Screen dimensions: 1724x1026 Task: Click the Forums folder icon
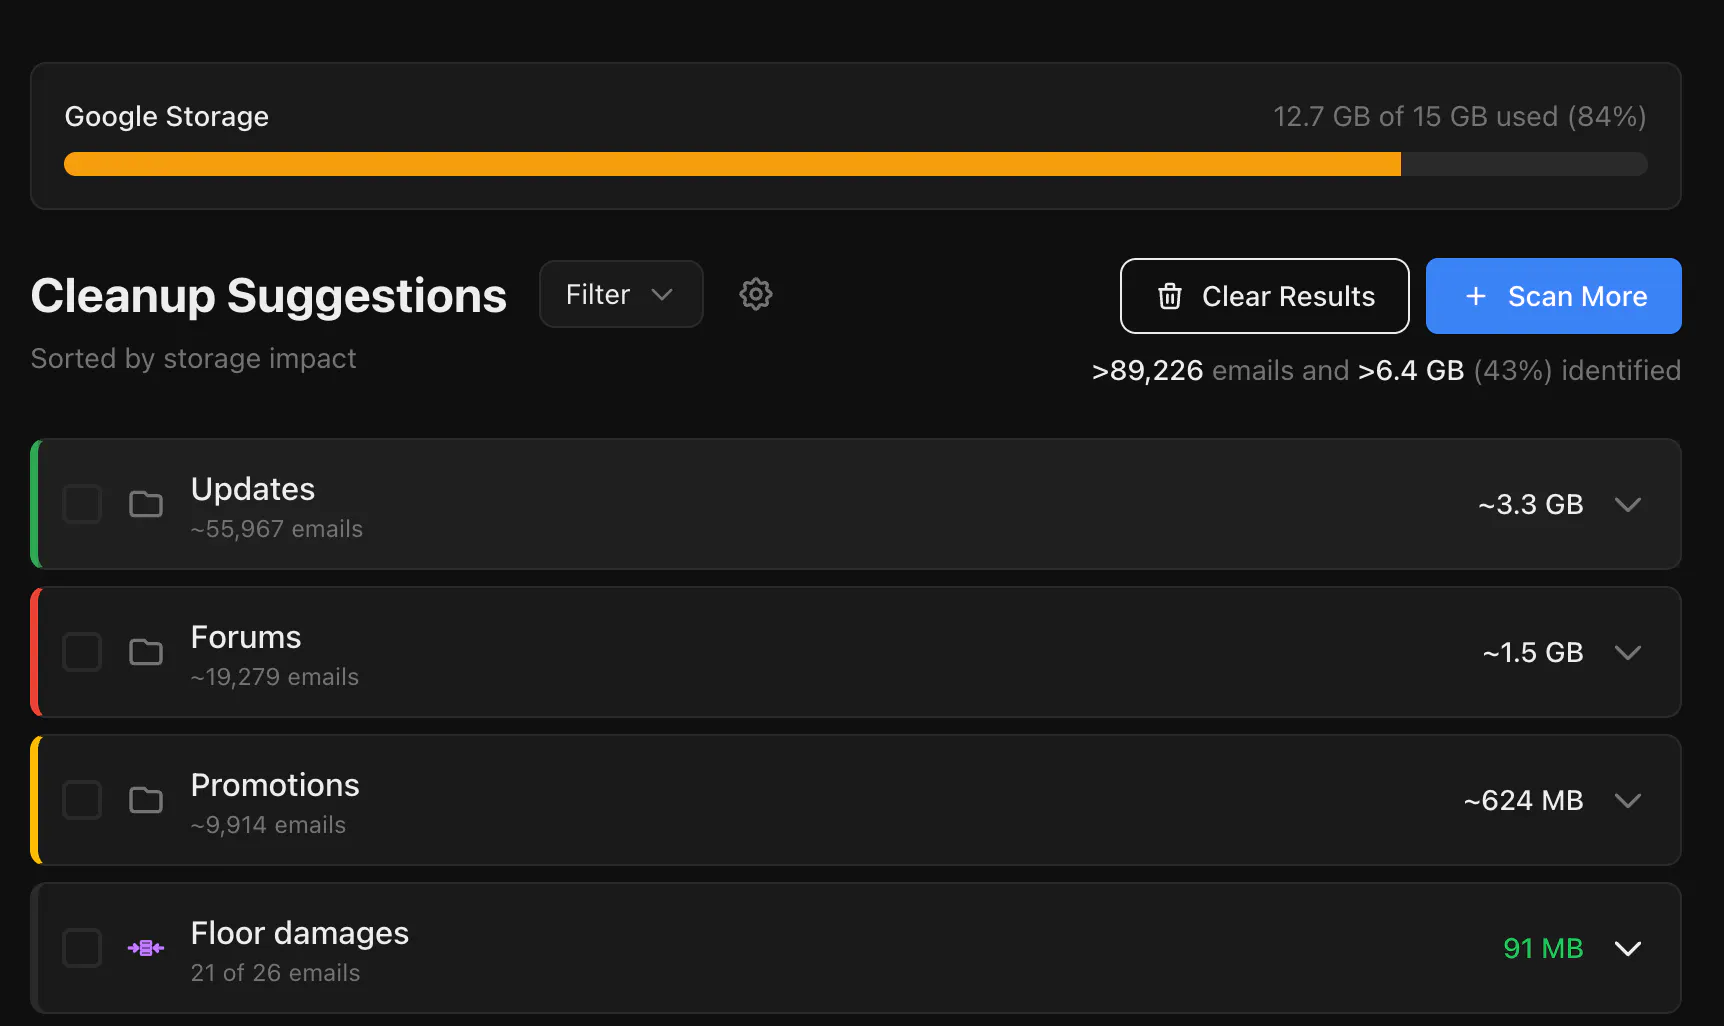click(146, 652)
